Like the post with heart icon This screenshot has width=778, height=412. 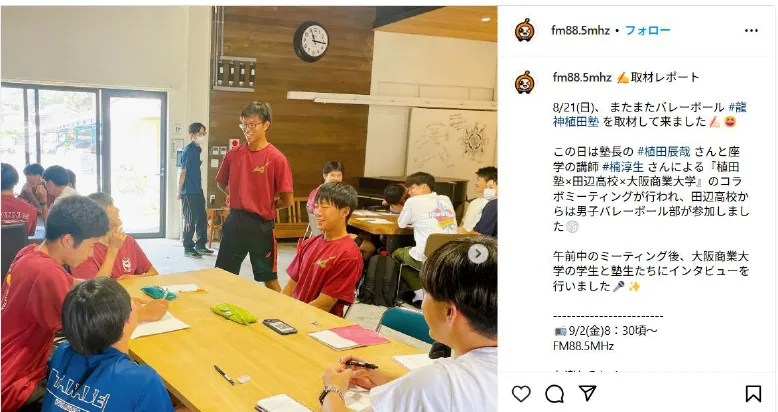click(521, 394)
